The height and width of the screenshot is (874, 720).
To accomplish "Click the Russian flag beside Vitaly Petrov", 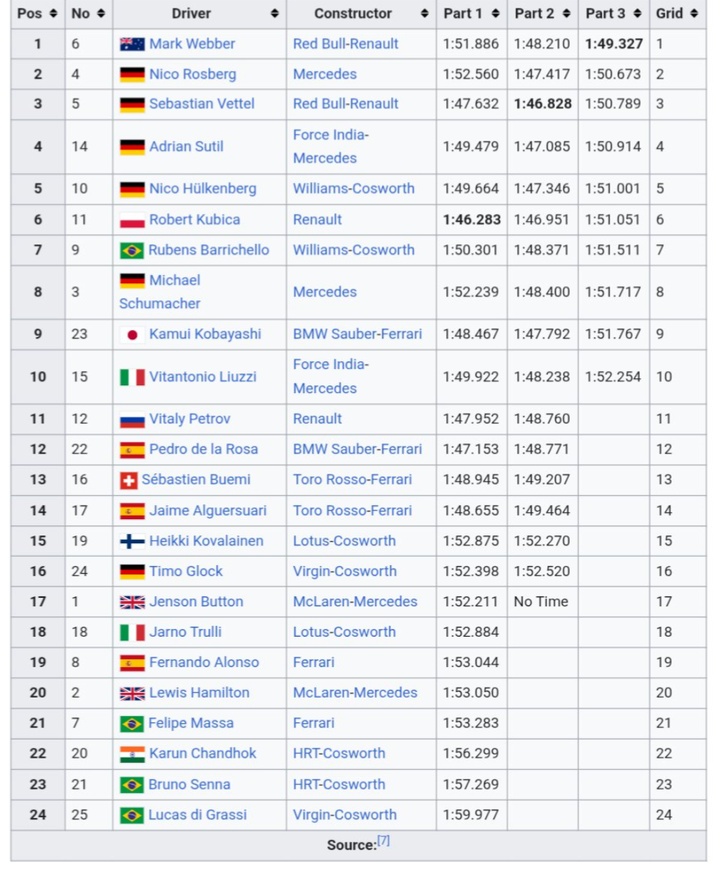I will click(132, 419).
